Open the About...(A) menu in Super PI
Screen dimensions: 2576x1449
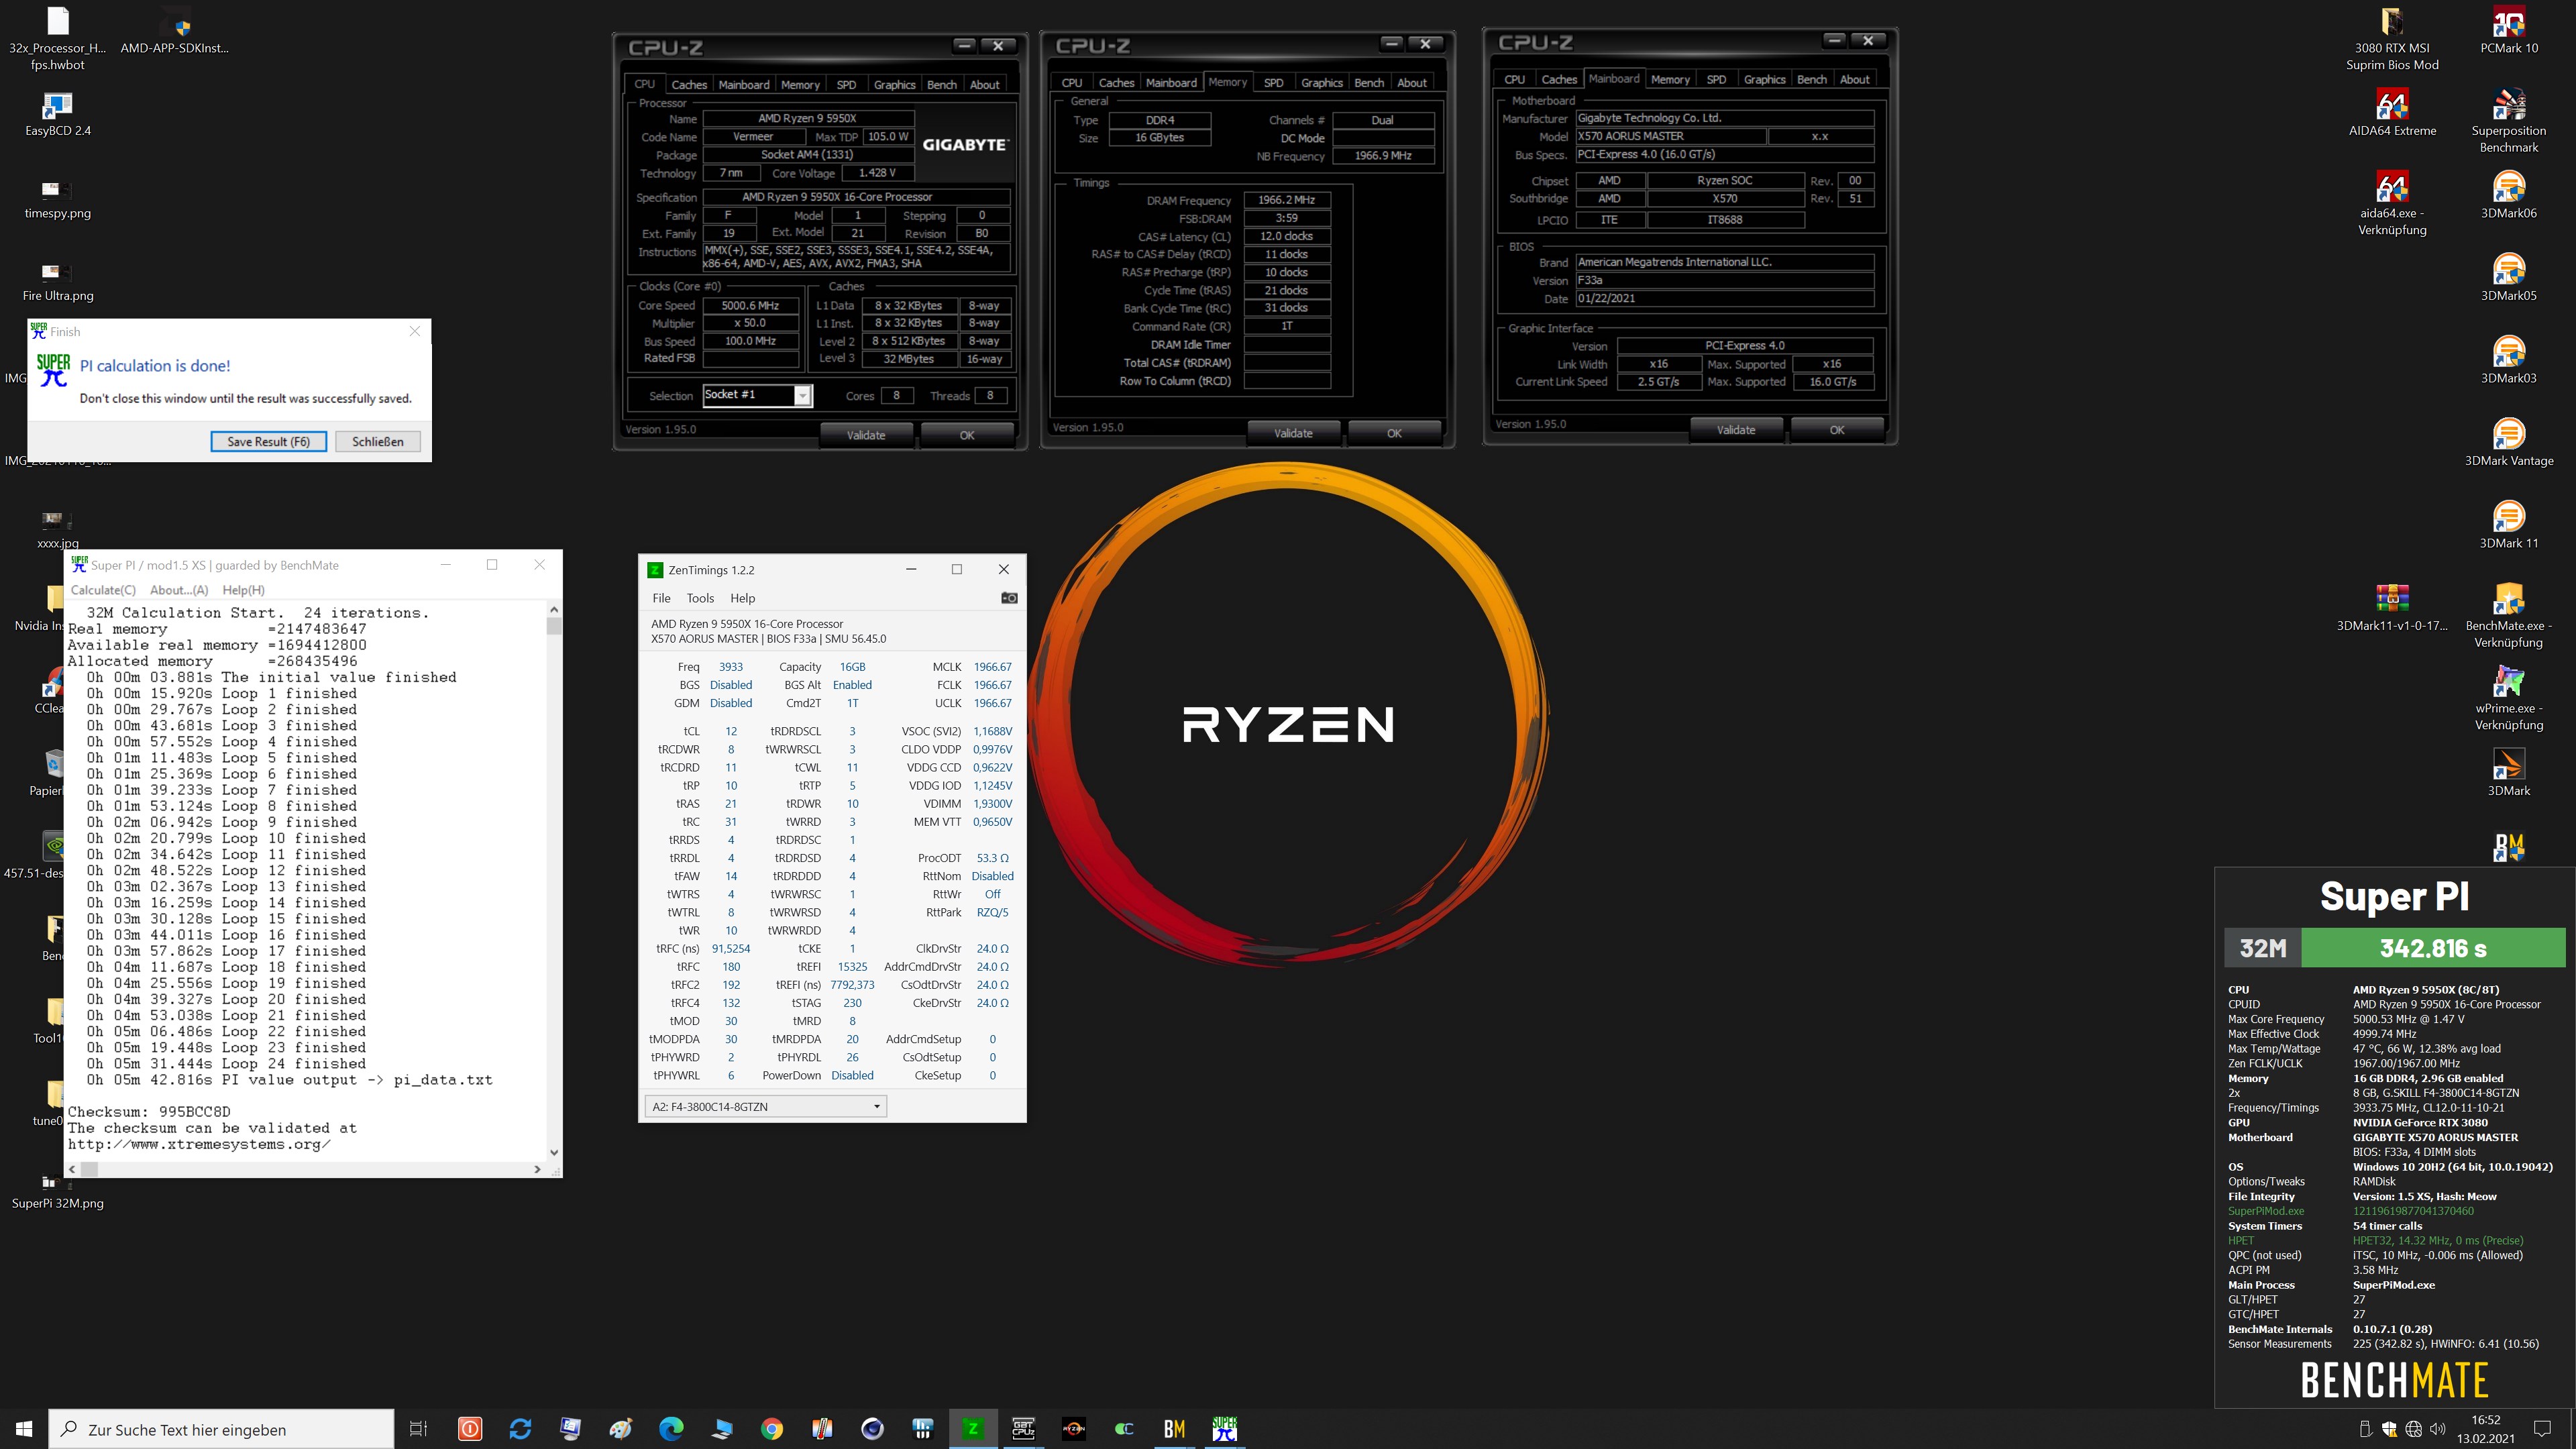[x=179, y=590]
